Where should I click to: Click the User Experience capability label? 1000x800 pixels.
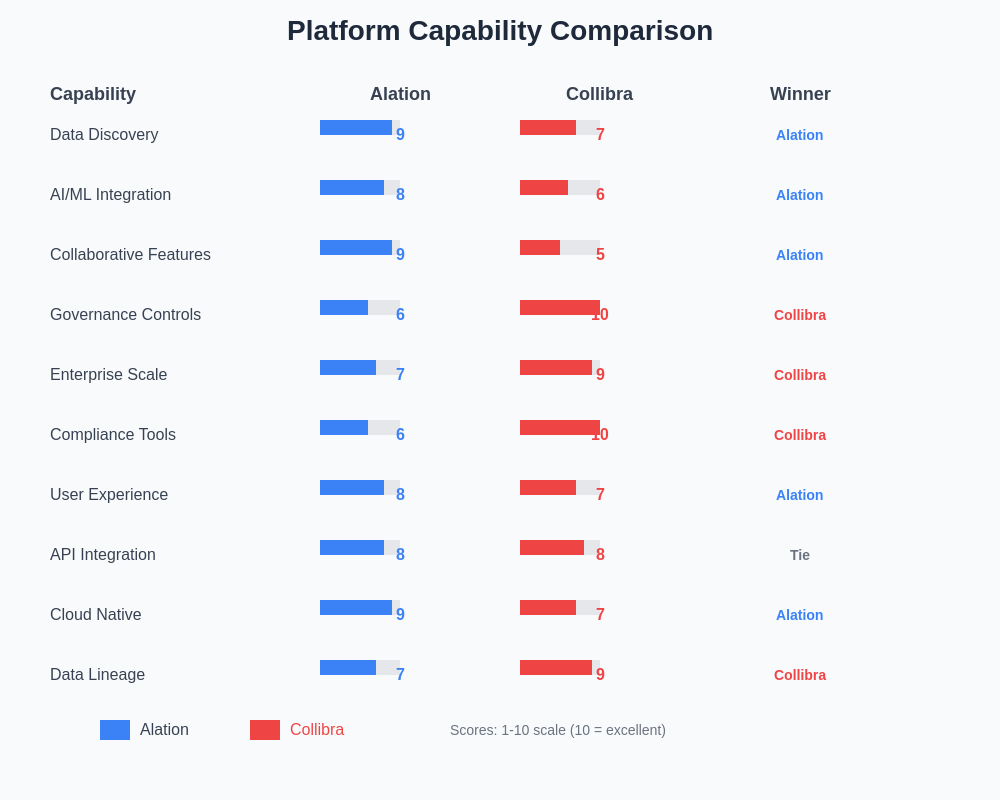109,495
